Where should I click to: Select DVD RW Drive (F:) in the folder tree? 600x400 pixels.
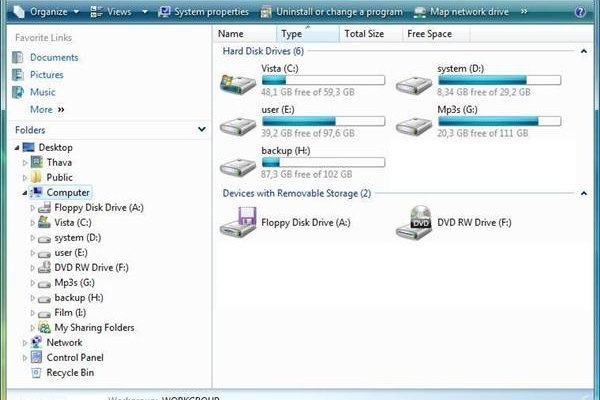tap(91, 268)
